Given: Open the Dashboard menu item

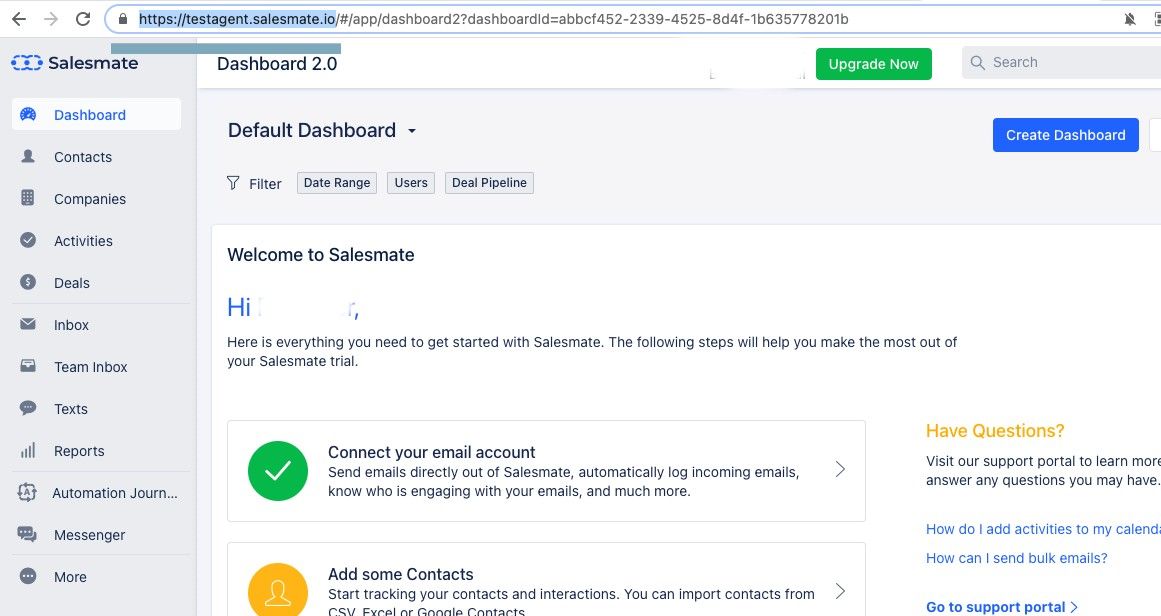Looking at the screenshot, I should pos(96,115).
